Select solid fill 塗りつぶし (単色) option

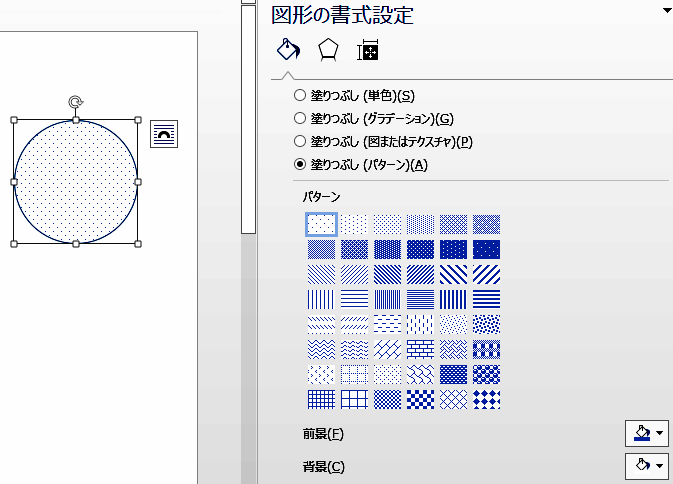300,96
